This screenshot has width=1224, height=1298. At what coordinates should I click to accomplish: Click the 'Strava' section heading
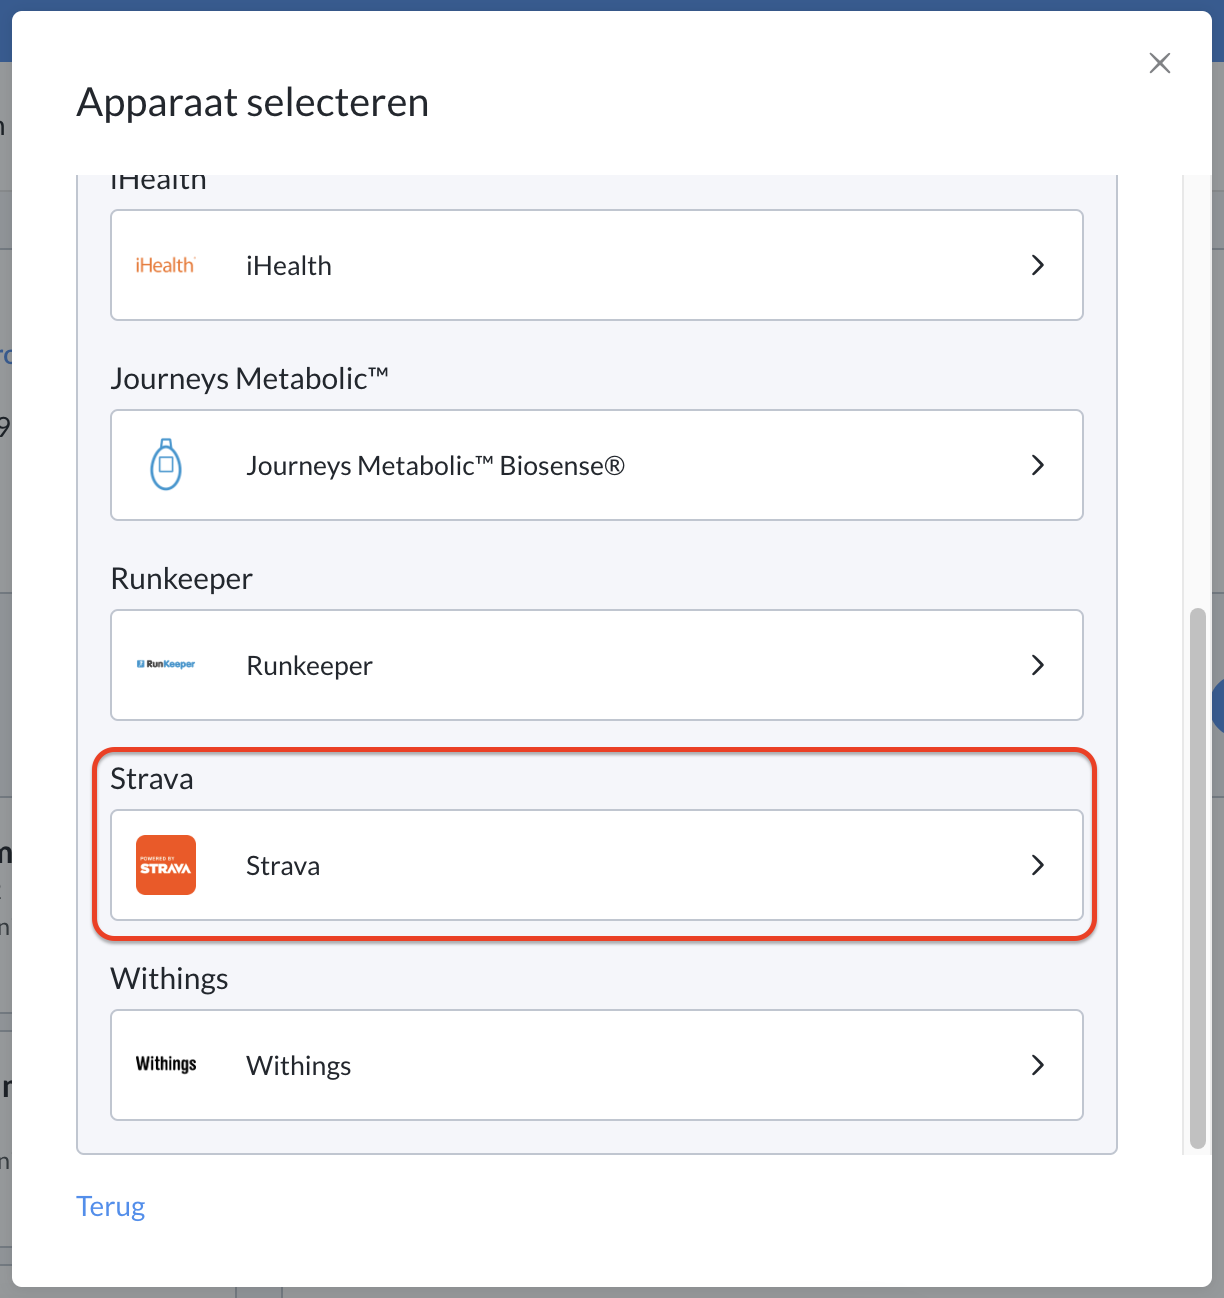(x=152, y=779)
